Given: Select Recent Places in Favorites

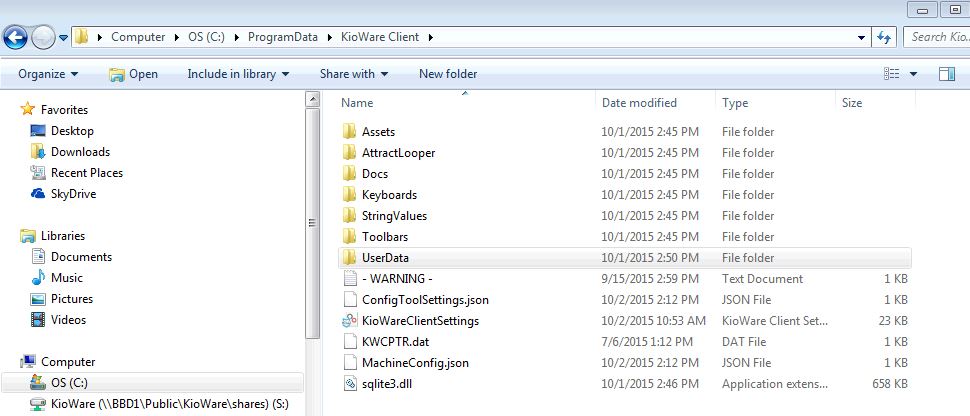Looking at the screenshot, I should tap(87, 173).
